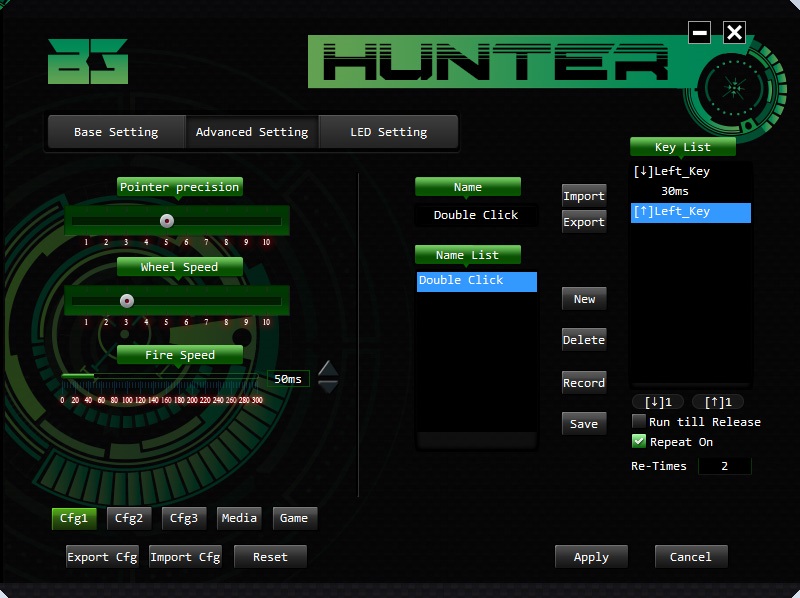Open the Base Setting tab
Screen dimensions: 800x598
point(116,132)
